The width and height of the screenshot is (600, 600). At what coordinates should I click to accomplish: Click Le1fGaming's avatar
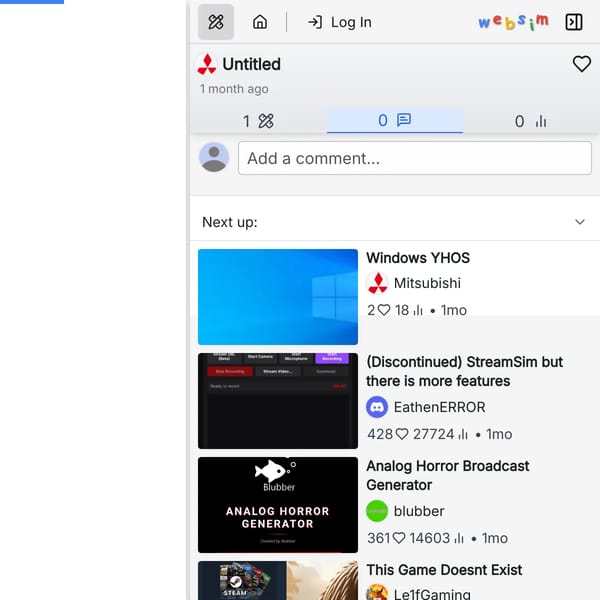[377, 592]
